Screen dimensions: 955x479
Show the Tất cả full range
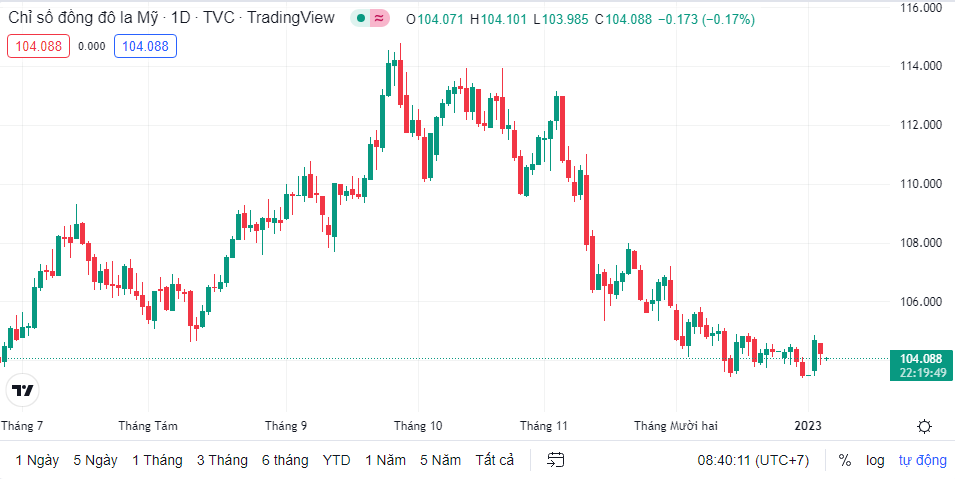(494, 460)
